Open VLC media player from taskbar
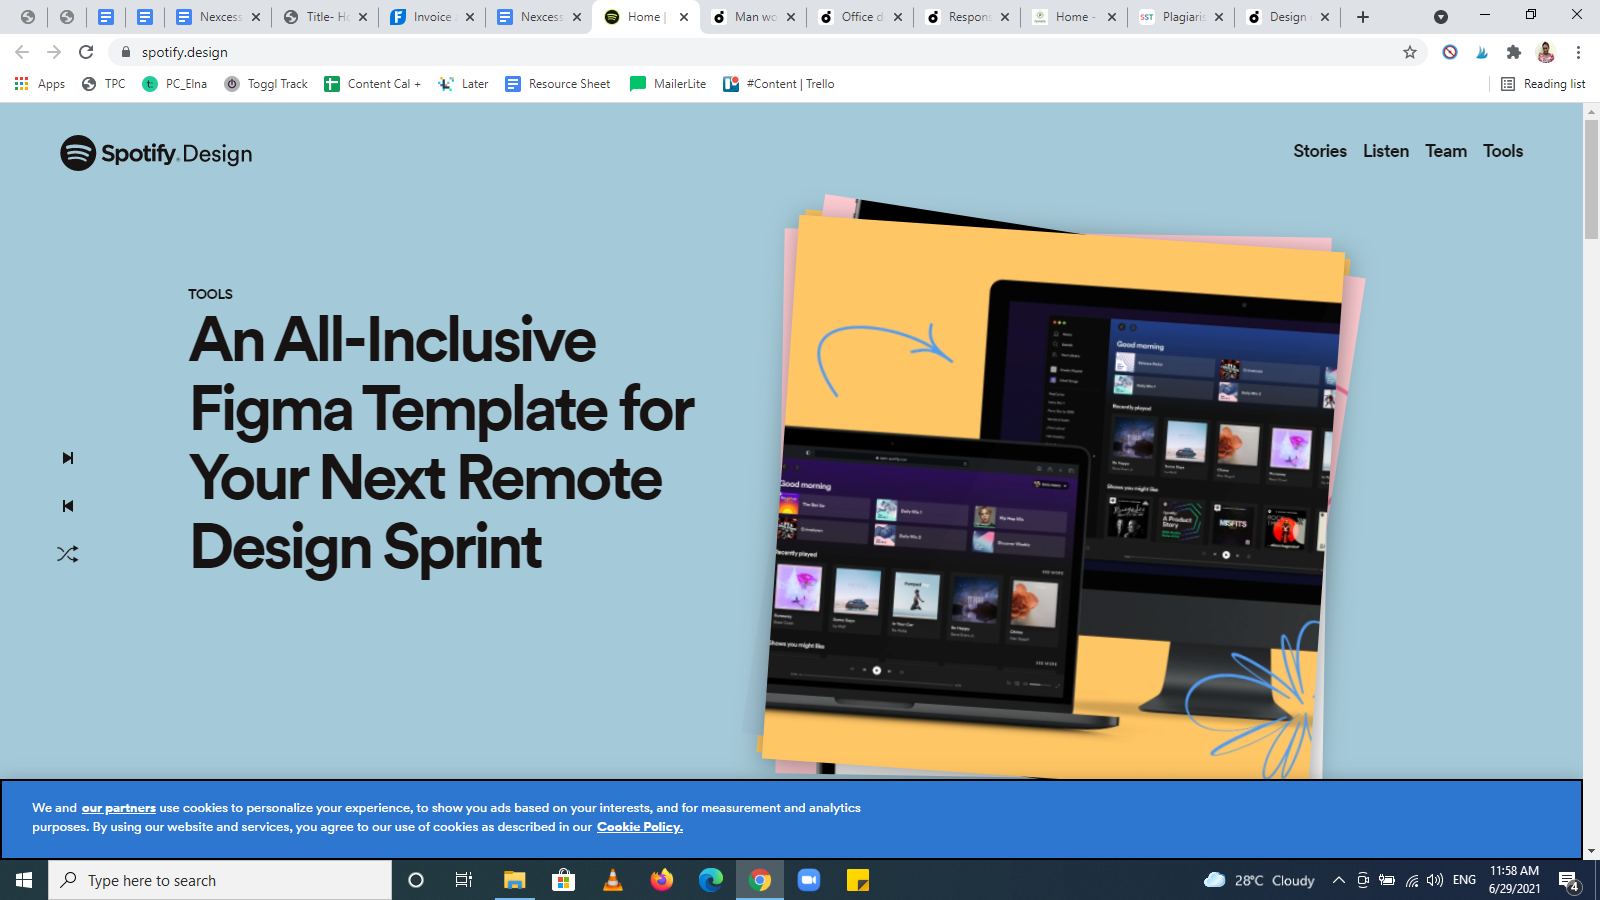The image size is (1600, 900). (x=612, y=880)
